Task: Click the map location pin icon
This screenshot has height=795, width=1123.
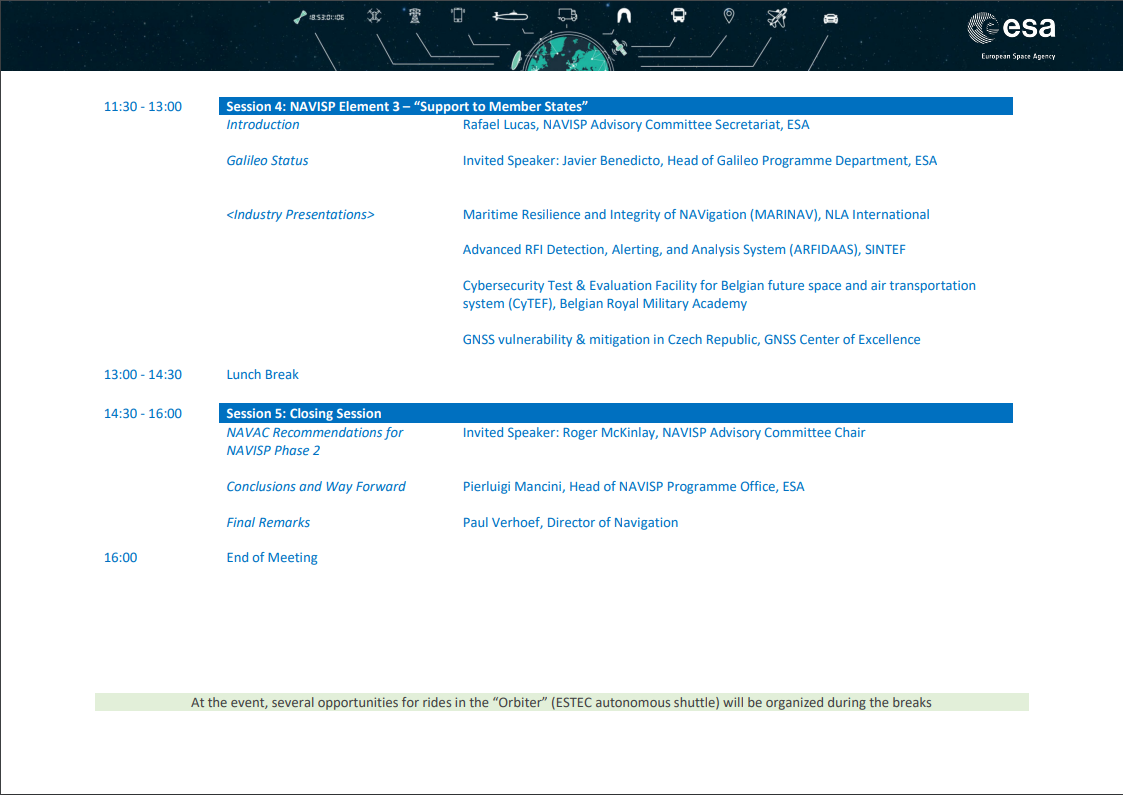Action: click(x=729, y=16)
